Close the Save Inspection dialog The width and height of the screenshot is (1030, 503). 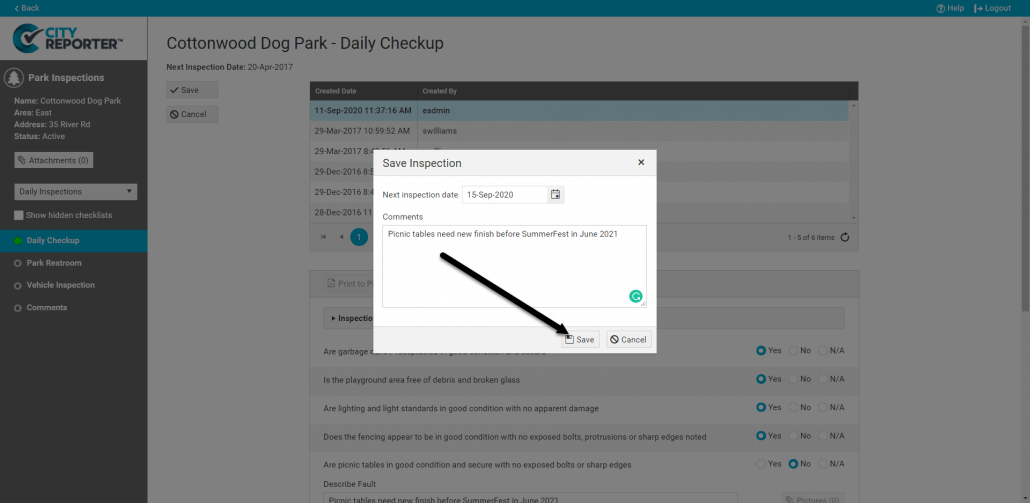point(641,162)
